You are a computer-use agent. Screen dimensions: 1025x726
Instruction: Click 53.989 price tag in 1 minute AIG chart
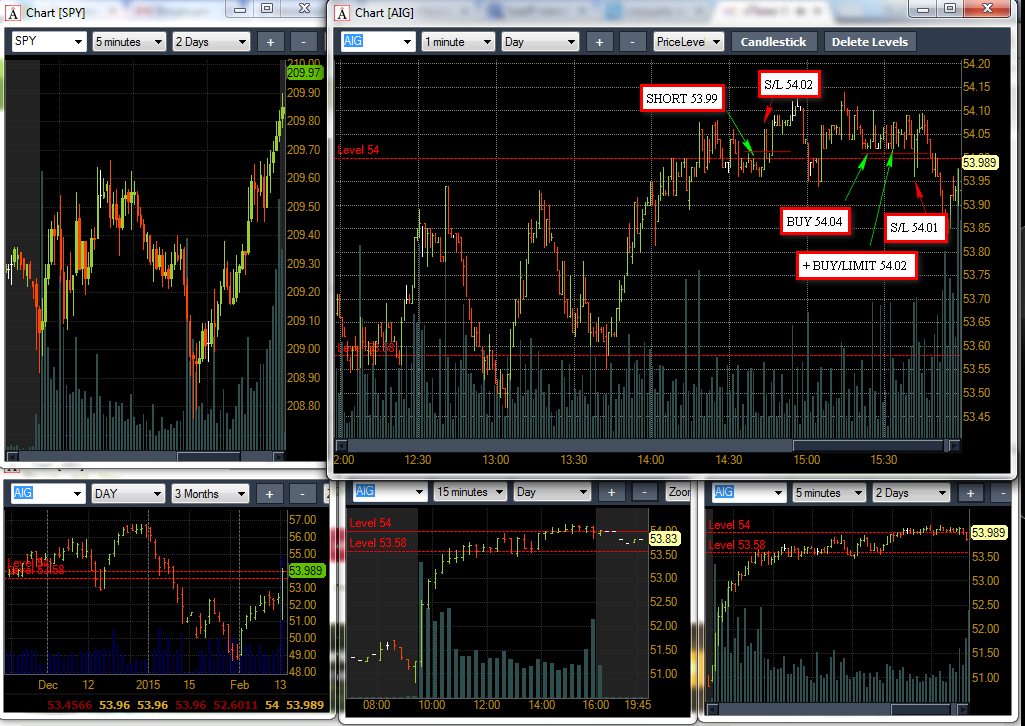coord(980,163)
